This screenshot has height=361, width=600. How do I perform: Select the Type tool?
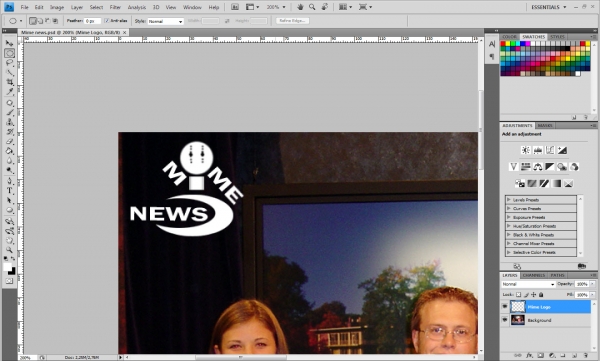coord(10,191)
